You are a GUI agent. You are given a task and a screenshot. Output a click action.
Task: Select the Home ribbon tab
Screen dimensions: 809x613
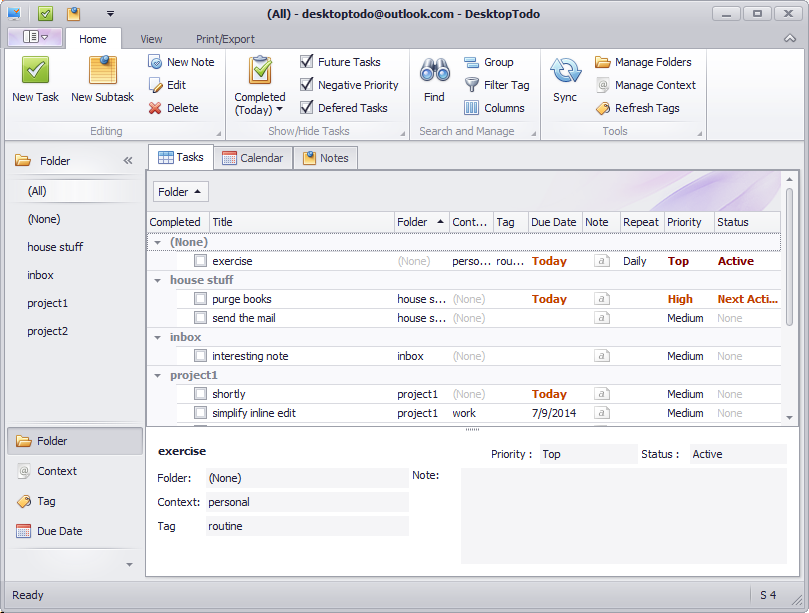(x=93, y=39)
